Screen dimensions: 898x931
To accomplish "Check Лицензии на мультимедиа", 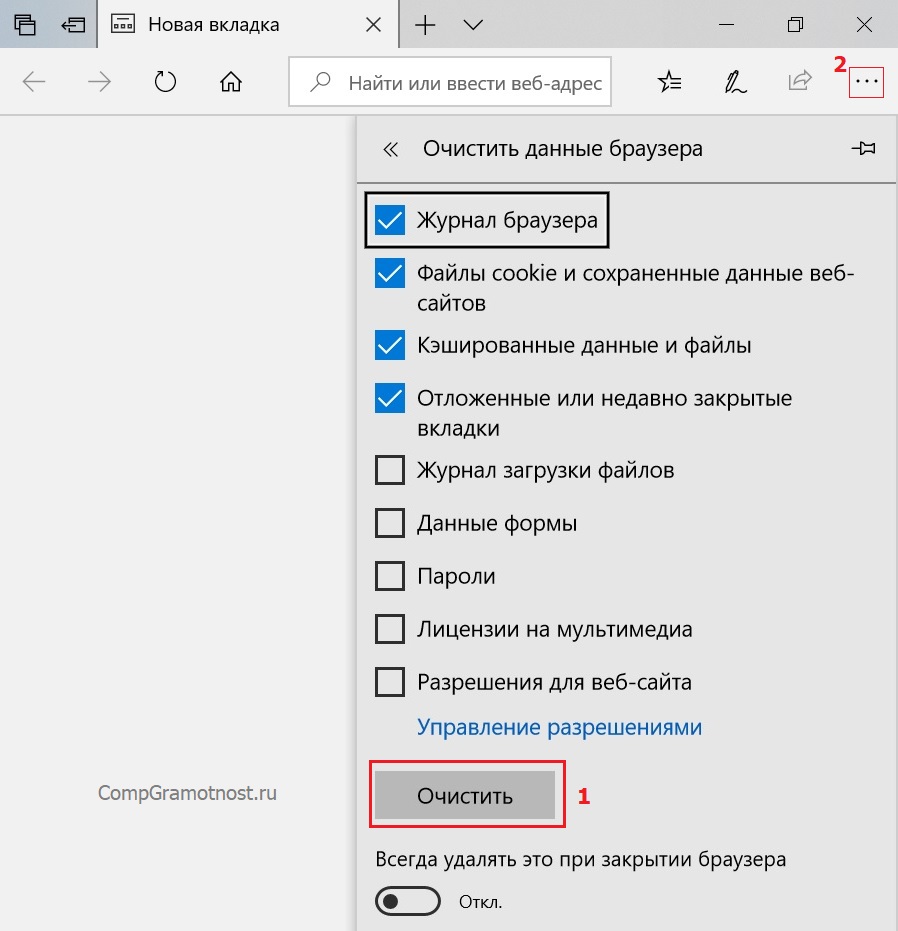I will [390, 629].
